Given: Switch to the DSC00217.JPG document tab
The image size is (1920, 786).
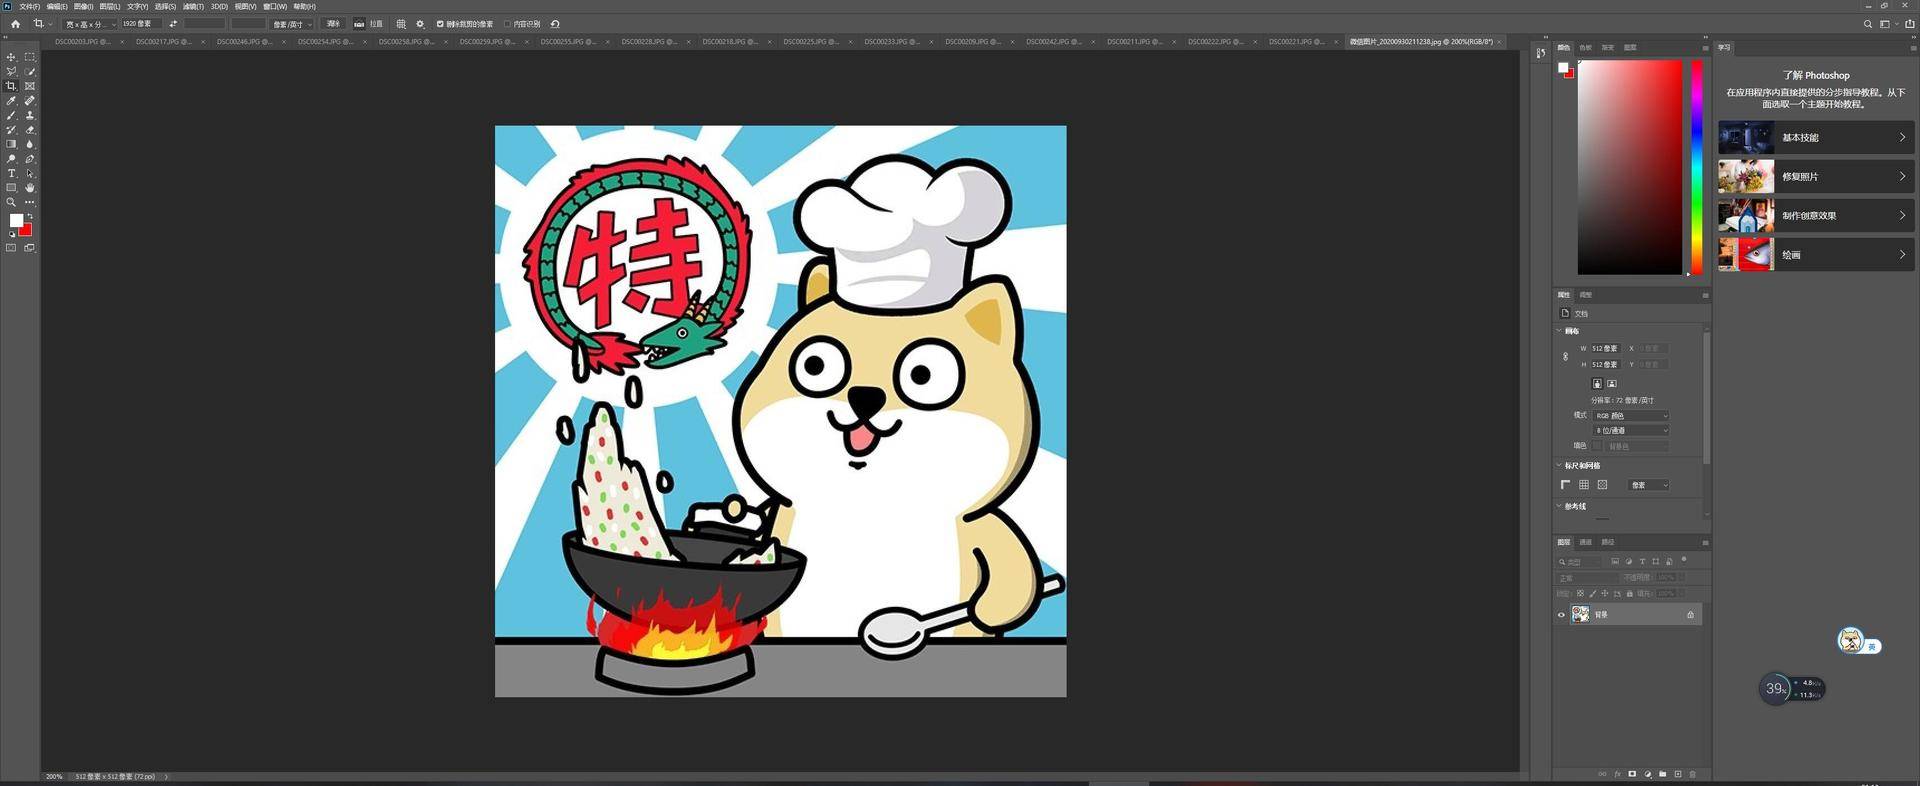Looking at the screenshot, I should click(x=164, y=42).
